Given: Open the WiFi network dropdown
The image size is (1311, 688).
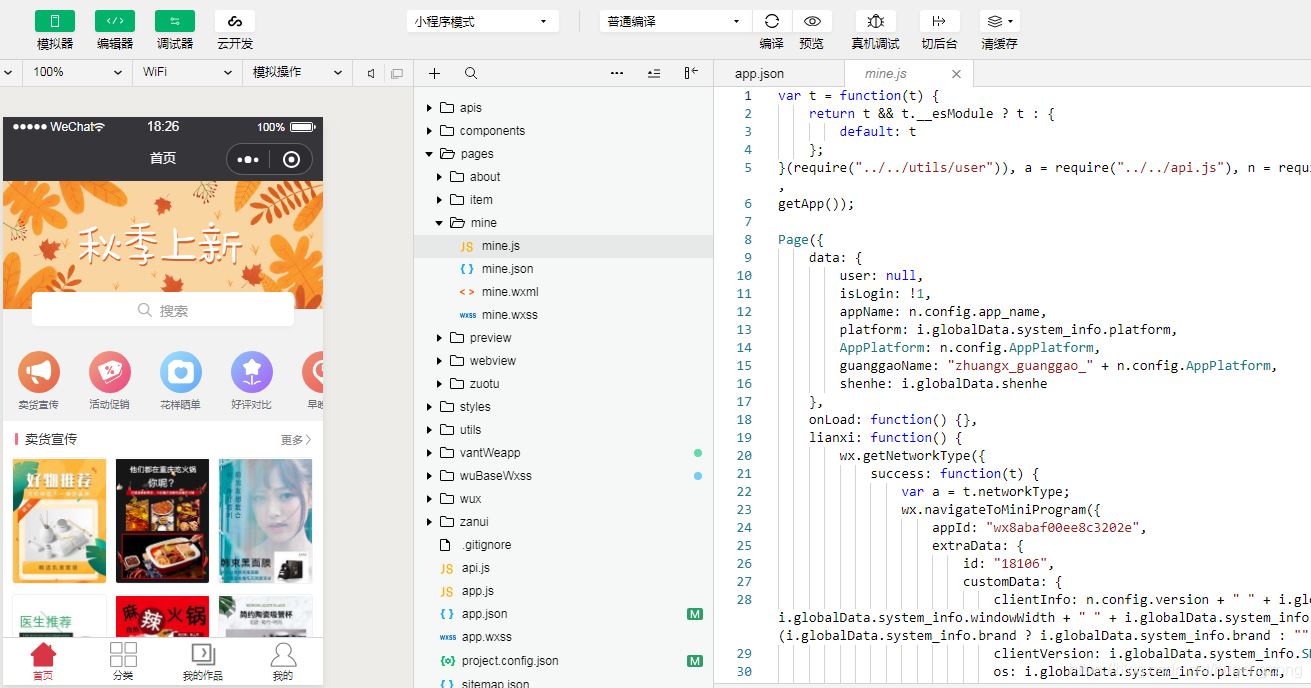Looking at the screenshot, I should click(187, 72).
